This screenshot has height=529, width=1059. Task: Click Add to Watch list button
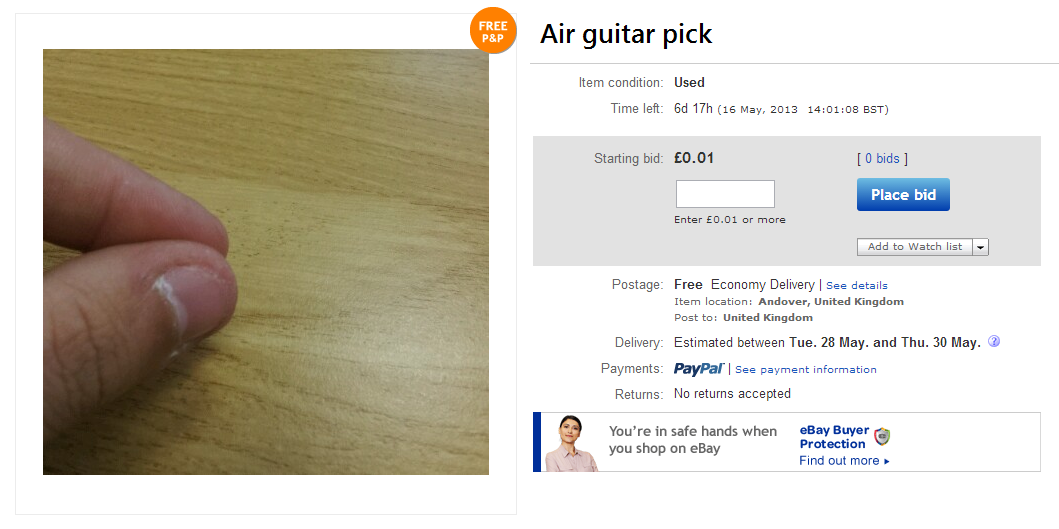pyautogui.click(x=915, y=247)
